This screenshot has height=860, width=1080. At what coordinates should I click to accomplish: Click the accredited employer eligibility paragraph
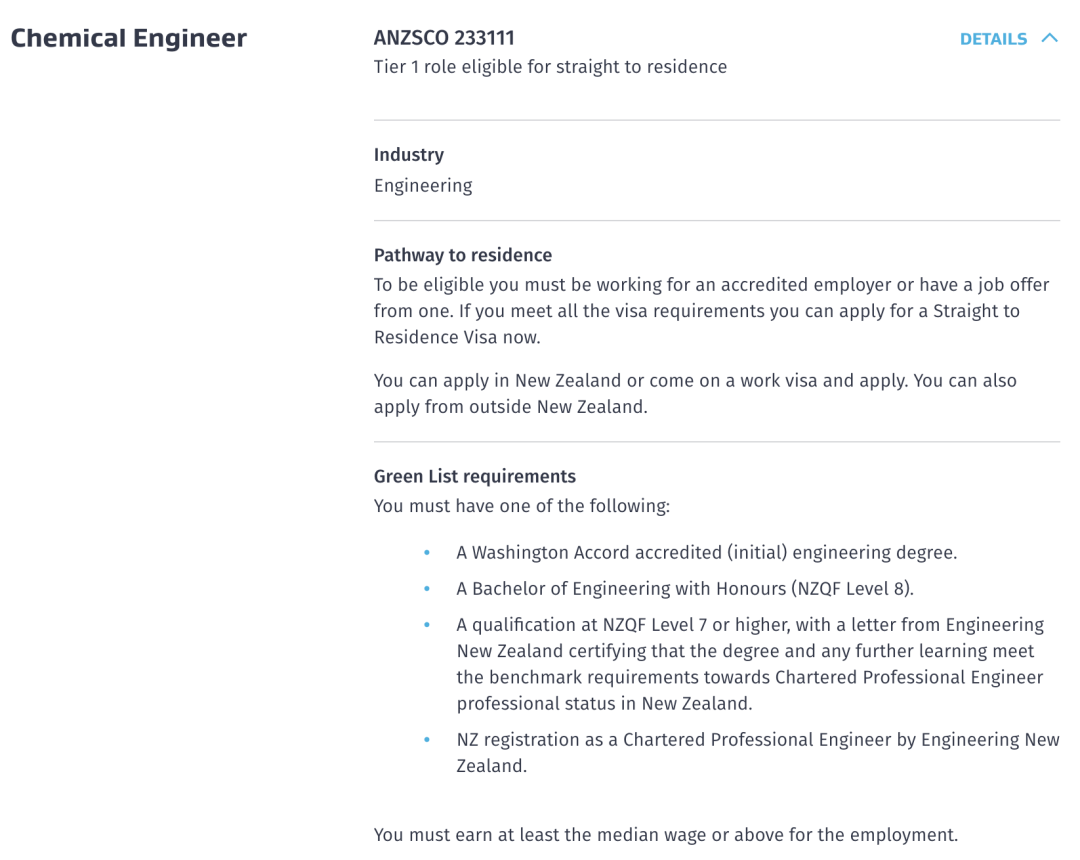click(711, 311)
